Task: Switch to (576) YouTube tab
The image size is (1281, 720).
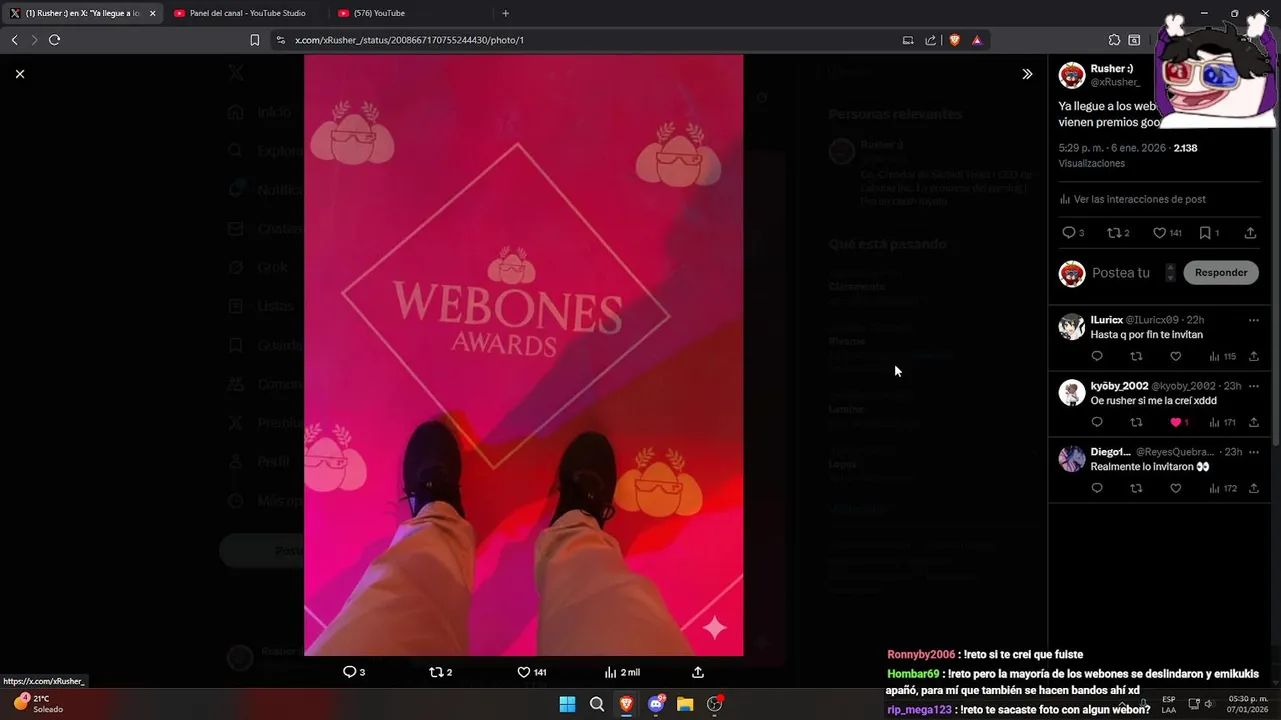Action: click(x=379, y=13)
